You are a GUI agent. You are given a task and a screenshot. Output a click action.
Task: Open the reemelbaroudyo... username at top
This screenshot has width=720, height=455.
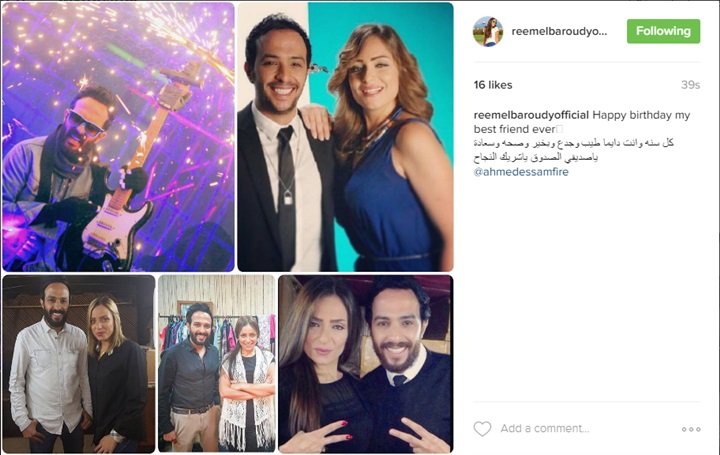[559, 31]
